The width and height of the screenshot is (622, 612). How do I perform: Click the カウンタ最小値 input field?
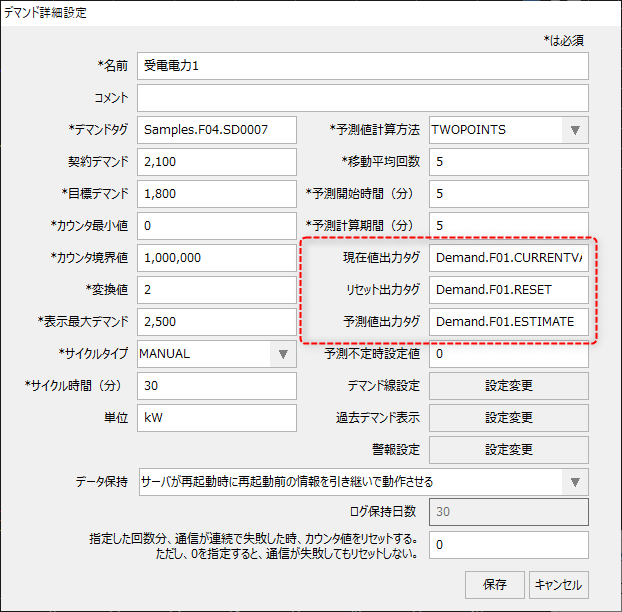click(217, 226)
